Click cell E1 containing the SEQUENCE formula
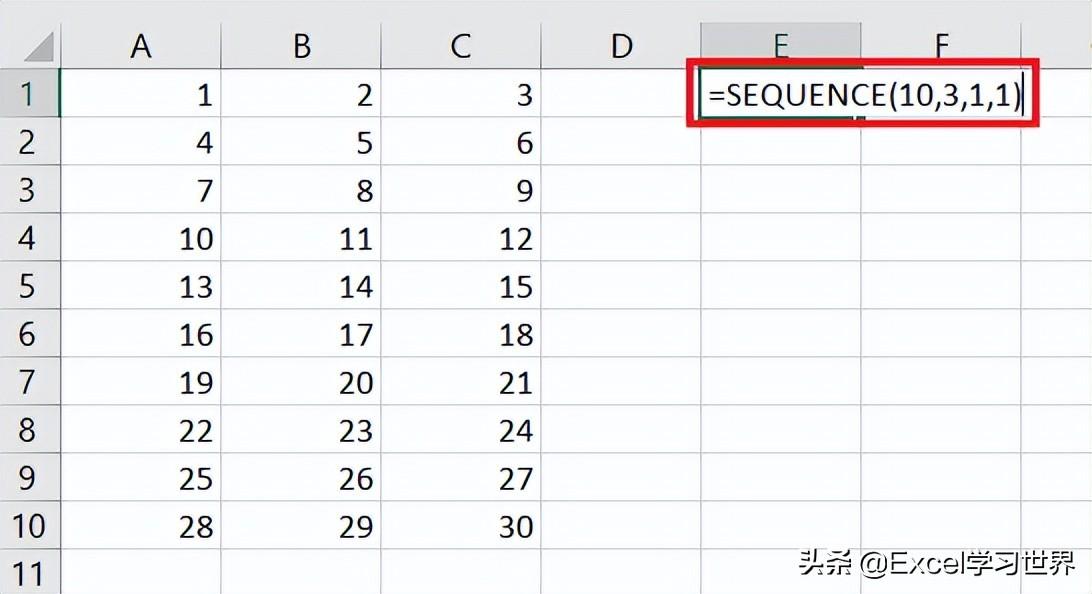 click(780, 94)
